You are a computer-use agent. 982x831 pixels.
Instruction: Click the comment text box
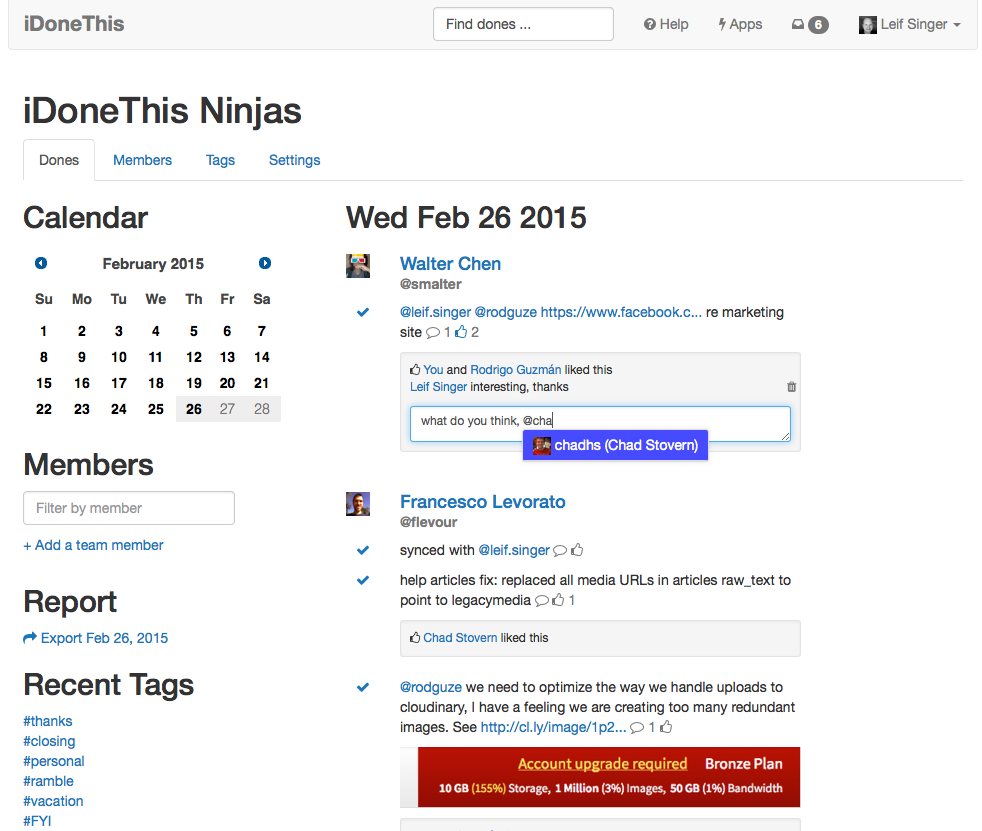point(600,424)
